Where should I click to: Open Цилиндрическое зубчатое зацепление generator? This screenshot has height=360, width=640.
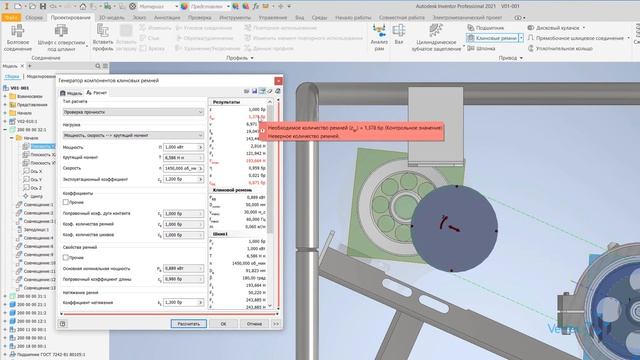pos(436,37)
